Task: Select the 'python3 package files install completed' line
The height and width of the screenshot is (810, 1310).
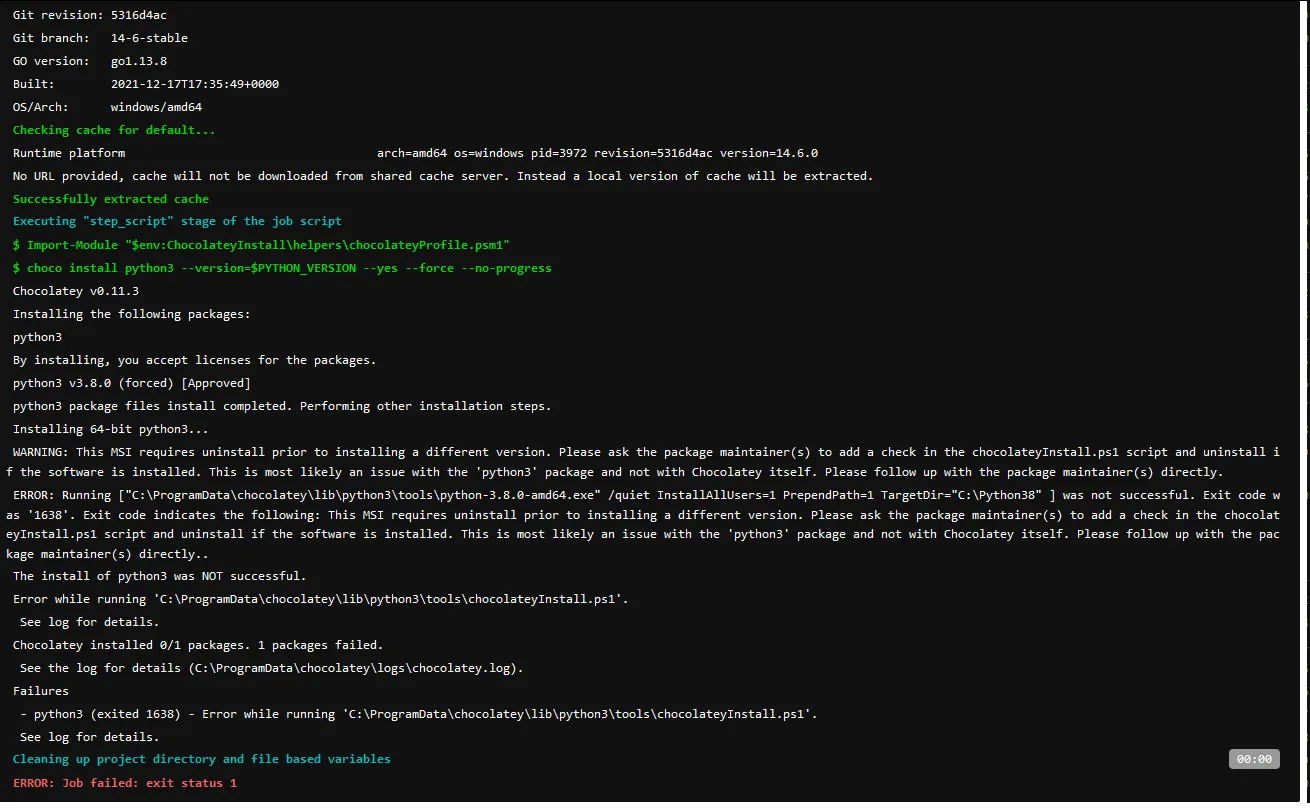Action: tap(282, 406)
